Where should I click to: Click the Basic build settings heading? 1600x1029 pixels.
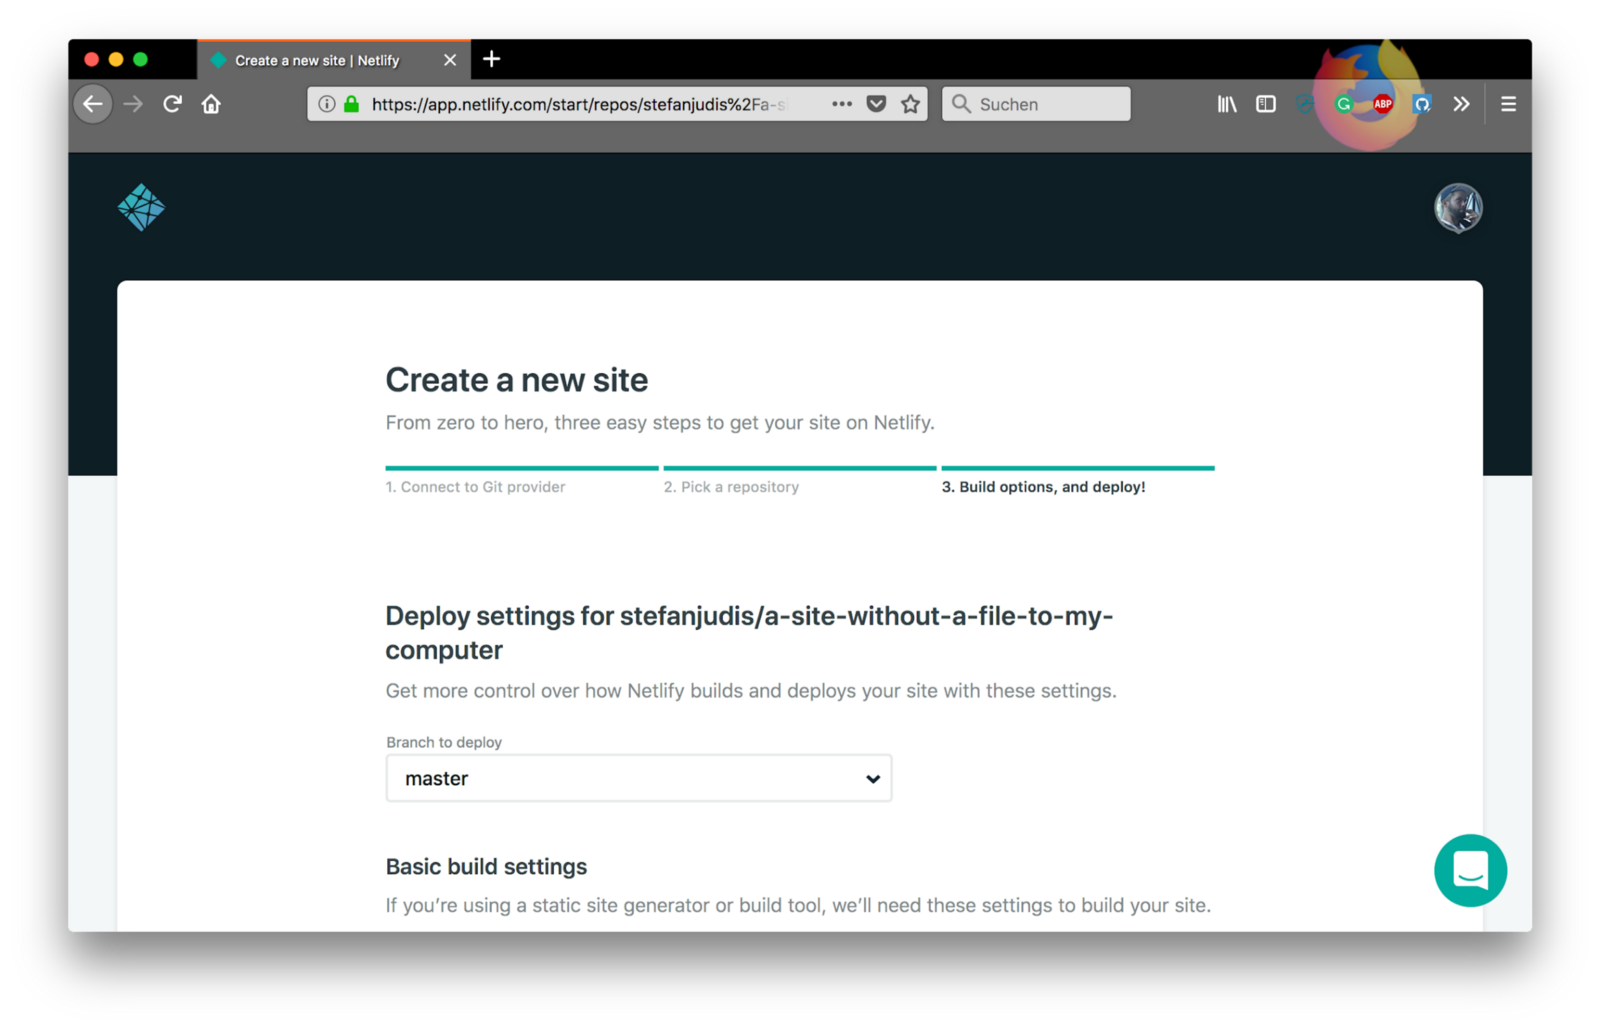[486, 867]
